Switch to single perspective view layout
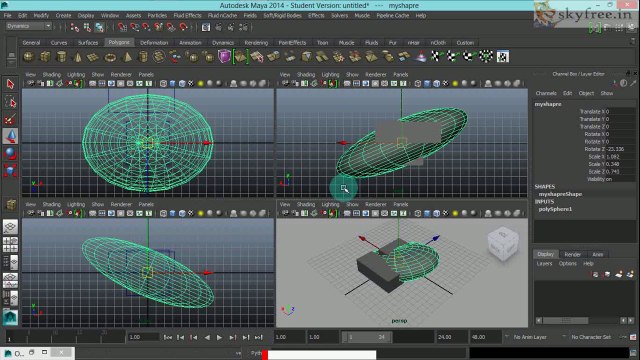Screen dimensions: 640x360 [10, 227]
